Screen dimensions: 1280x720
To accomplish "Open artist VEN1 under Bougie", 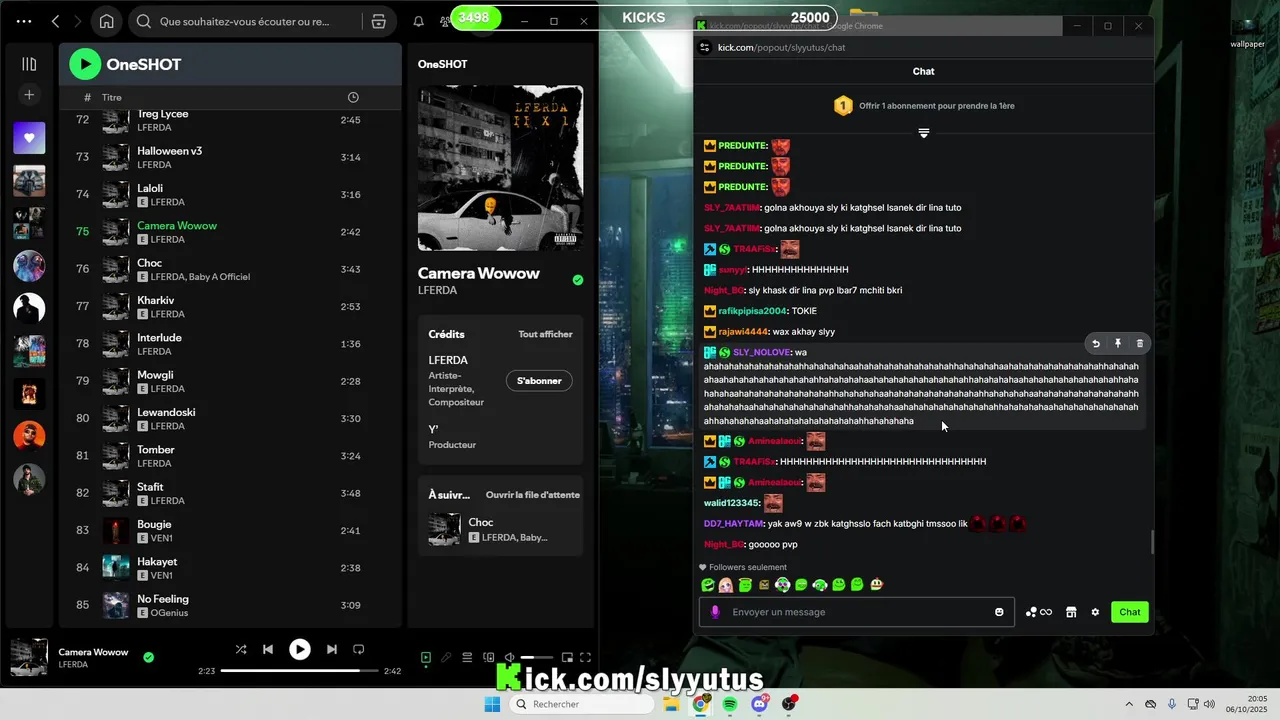I will [x=161, y=538].
